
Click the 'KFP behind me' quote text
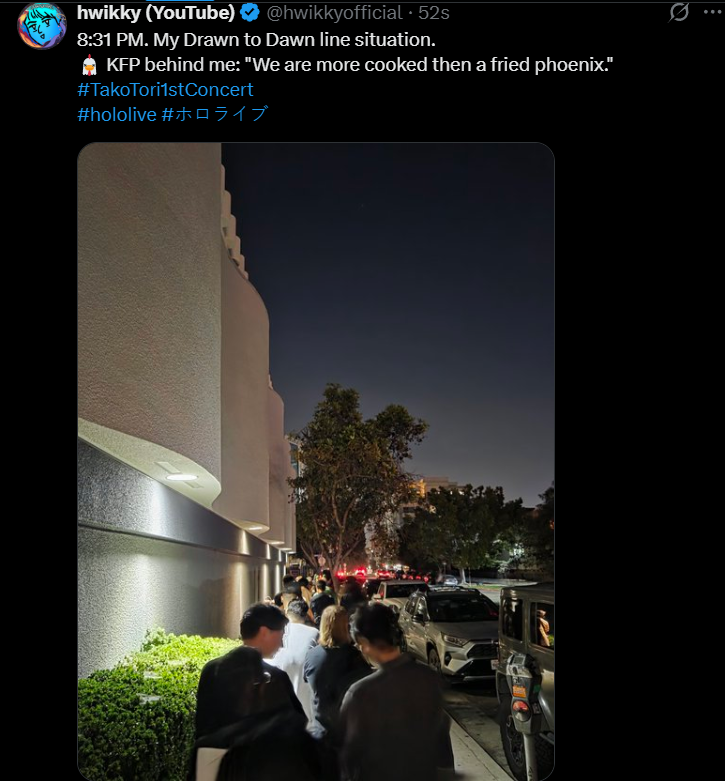click(360, 65)
